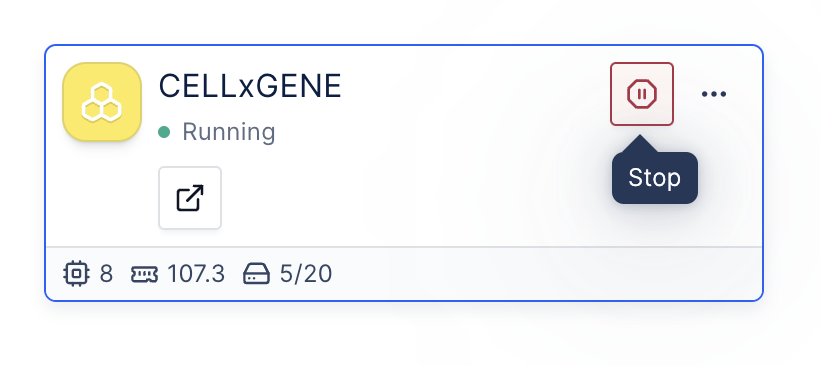This screenshot has height=366, width=820.
Task: Click the memory value 107.3
Action: point(196,274)
